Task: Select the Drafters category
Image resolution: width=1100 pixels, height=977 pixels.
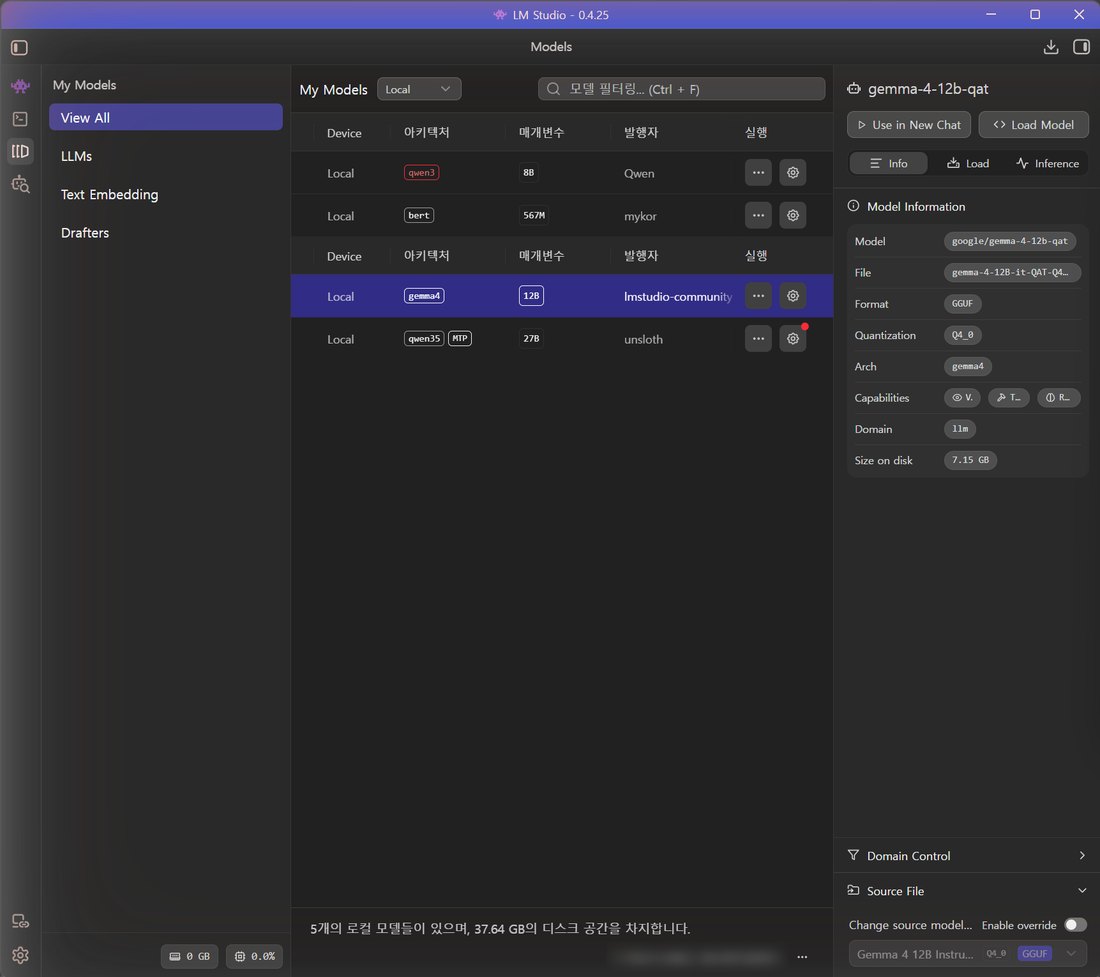Action: 166,232
